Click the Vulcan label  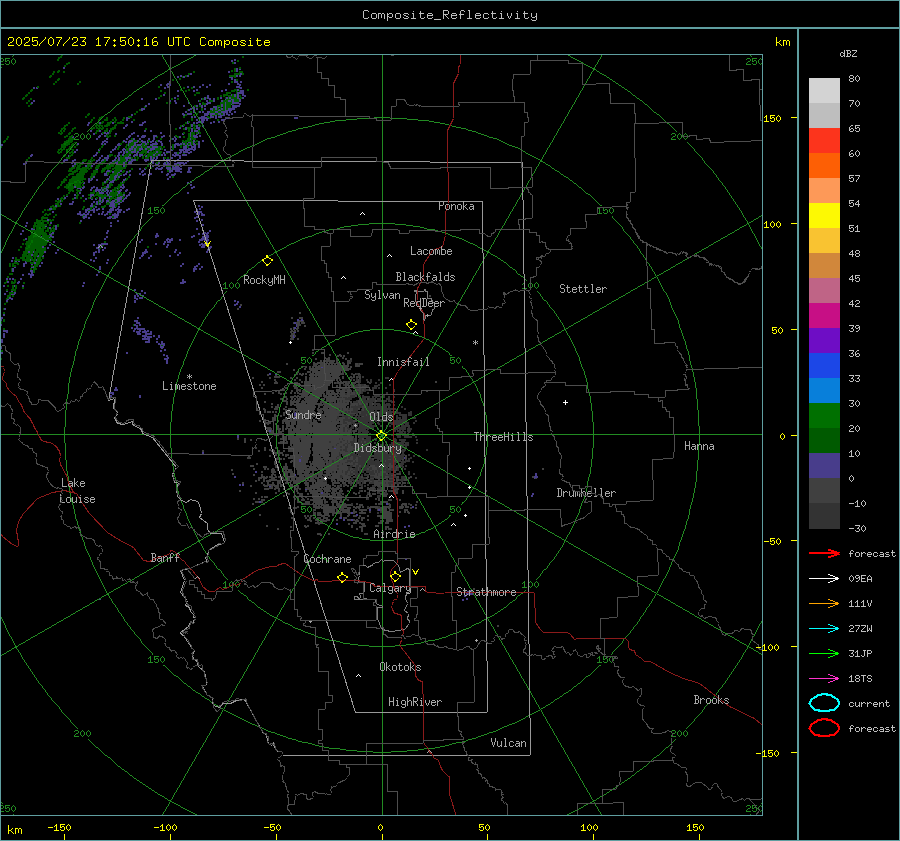(508, 743)
